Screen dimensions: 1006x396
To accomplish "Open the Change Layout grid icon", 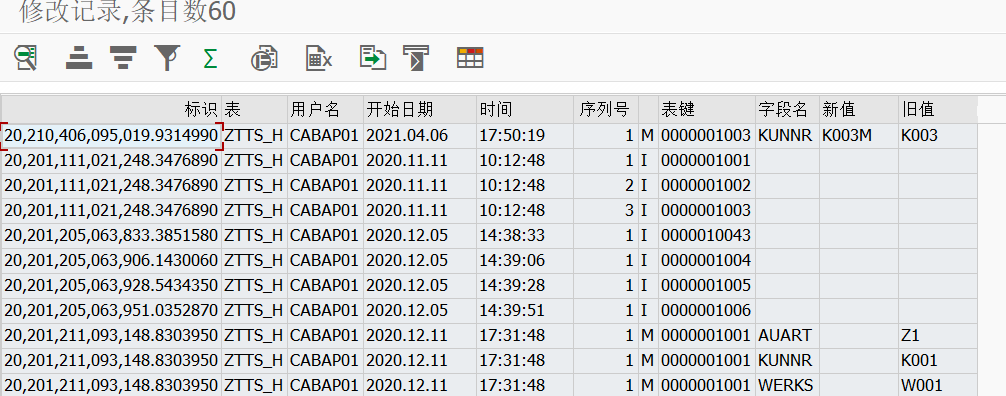I will pos(470,57).
